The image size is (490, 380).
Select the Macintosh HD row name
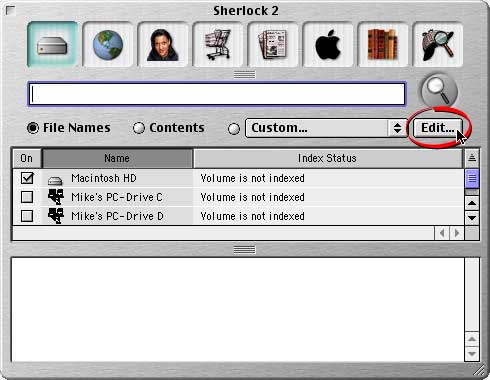[x=104, y=178]
